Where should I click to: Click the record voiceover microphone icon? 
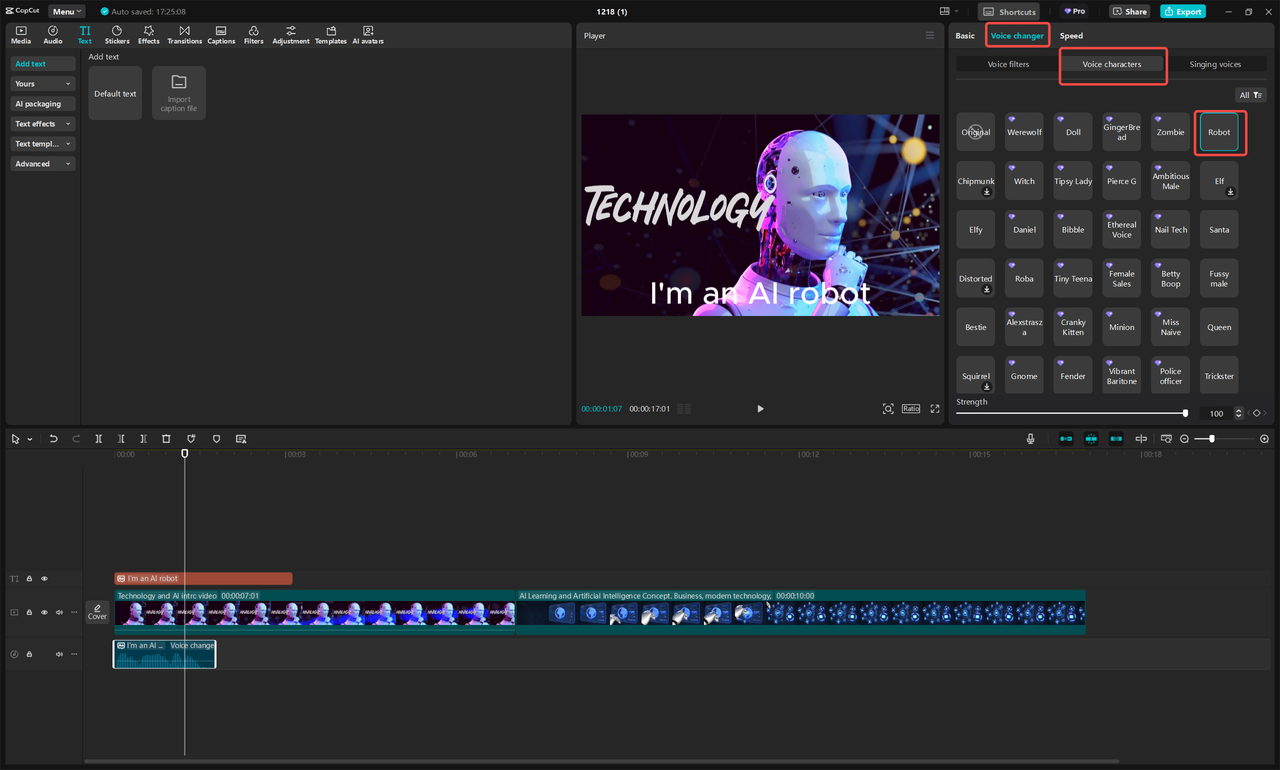(x=1031, y=439)
